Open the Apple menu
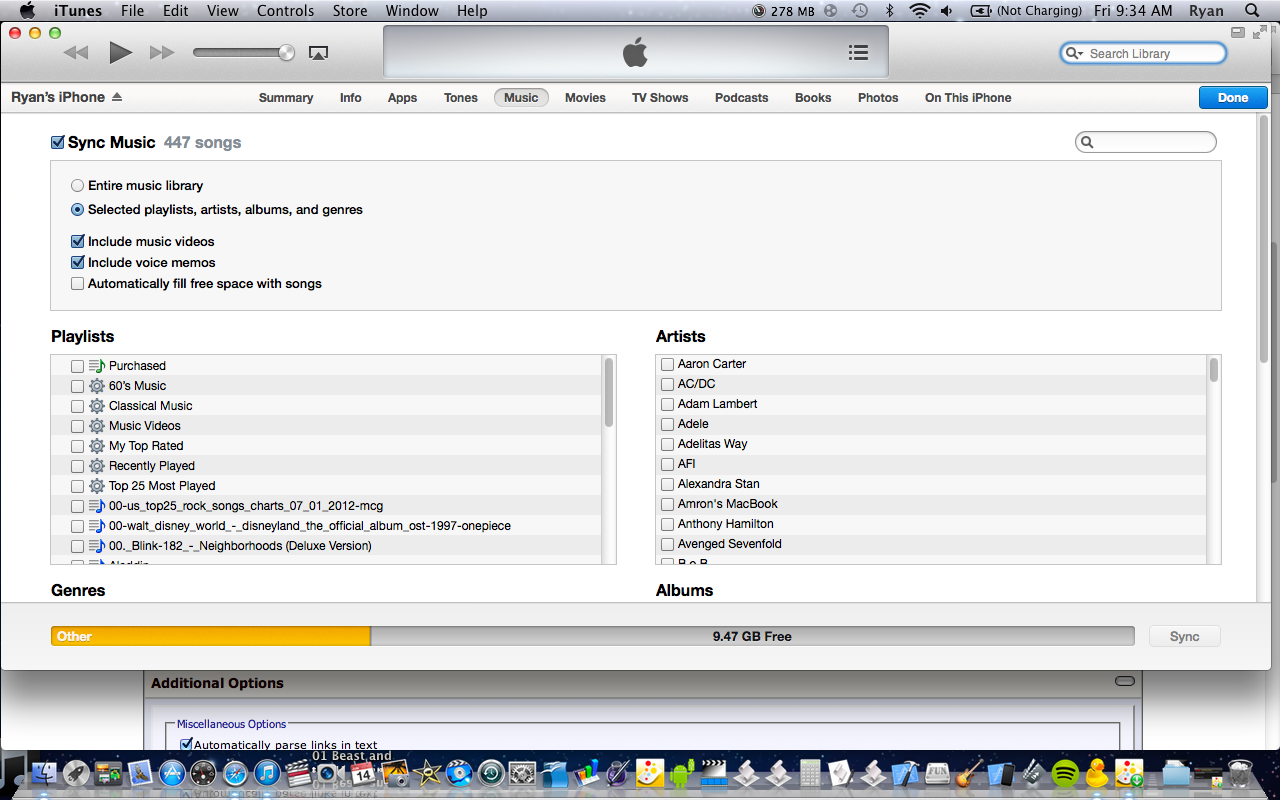This screenshot has width=1280, height=800. point(27,11)
